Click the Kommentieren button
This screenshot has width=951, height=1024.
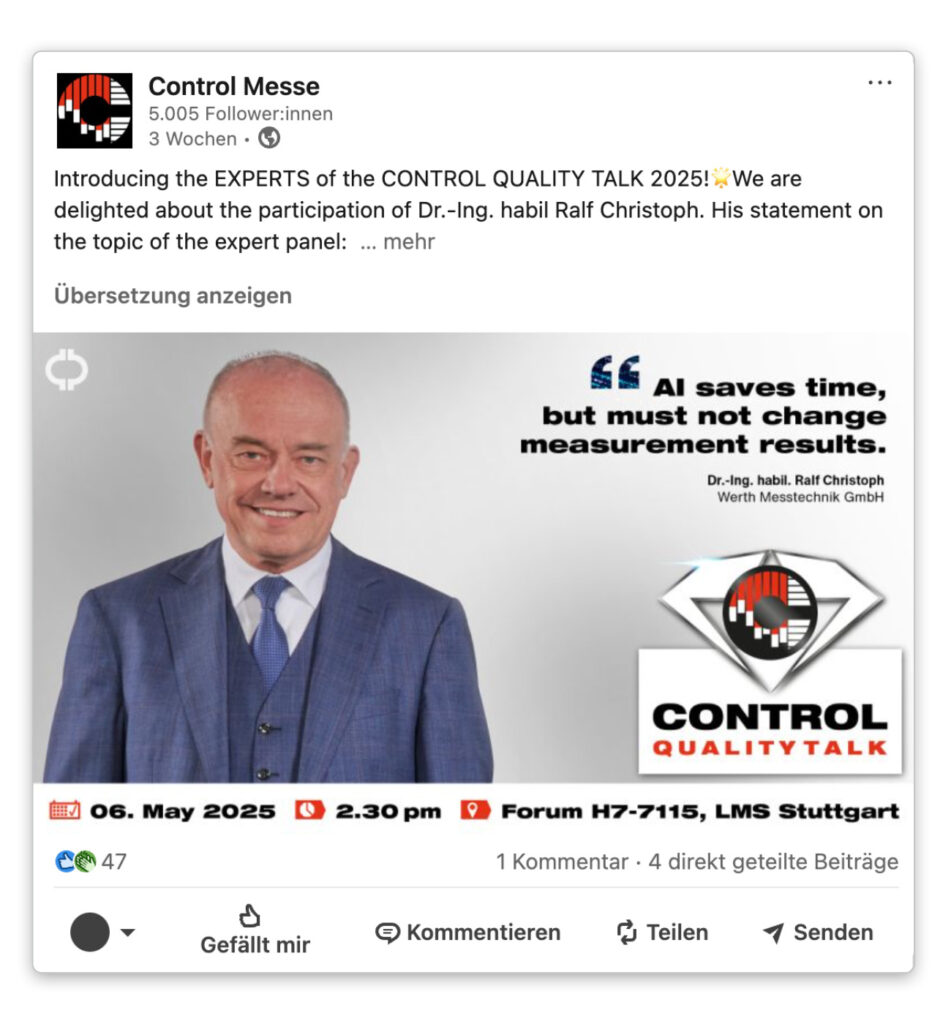[x=468, y=933]
